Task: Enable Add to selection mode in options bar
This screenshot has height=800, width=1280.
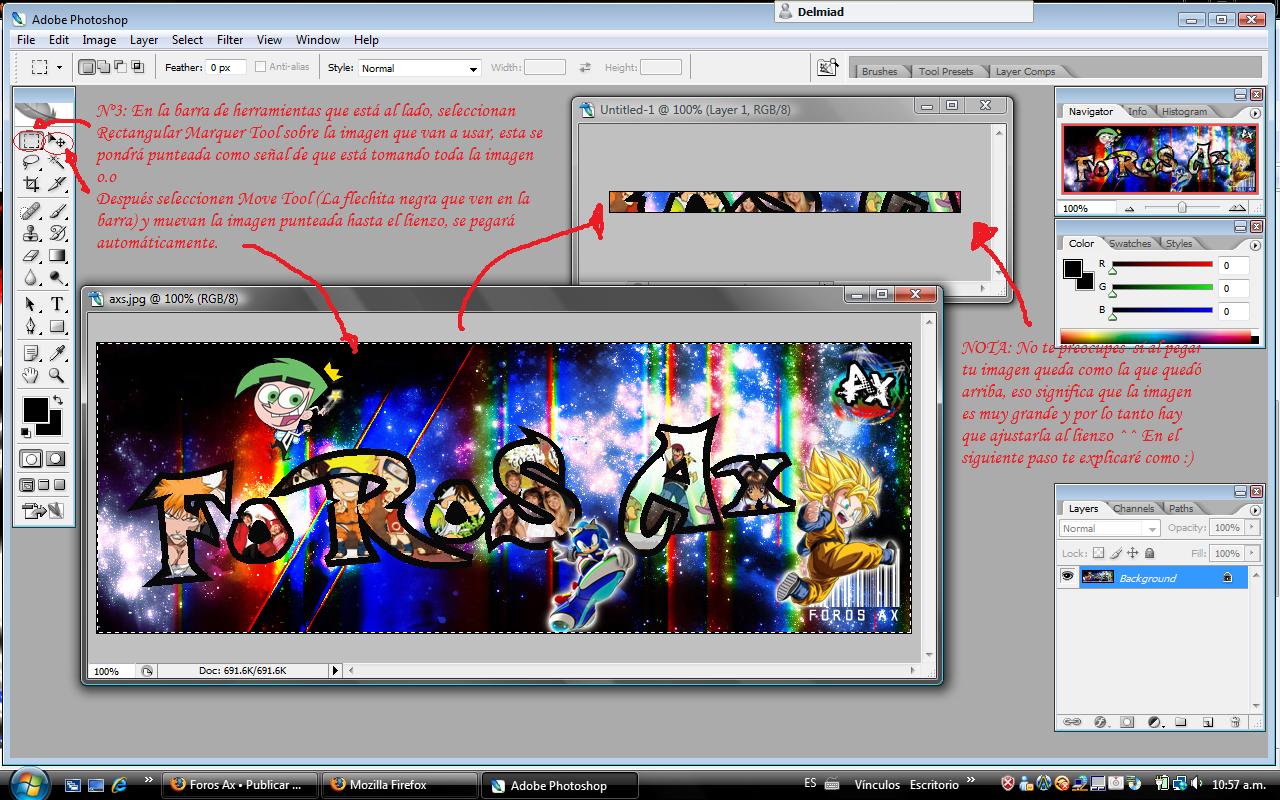Action: point(104,67)
